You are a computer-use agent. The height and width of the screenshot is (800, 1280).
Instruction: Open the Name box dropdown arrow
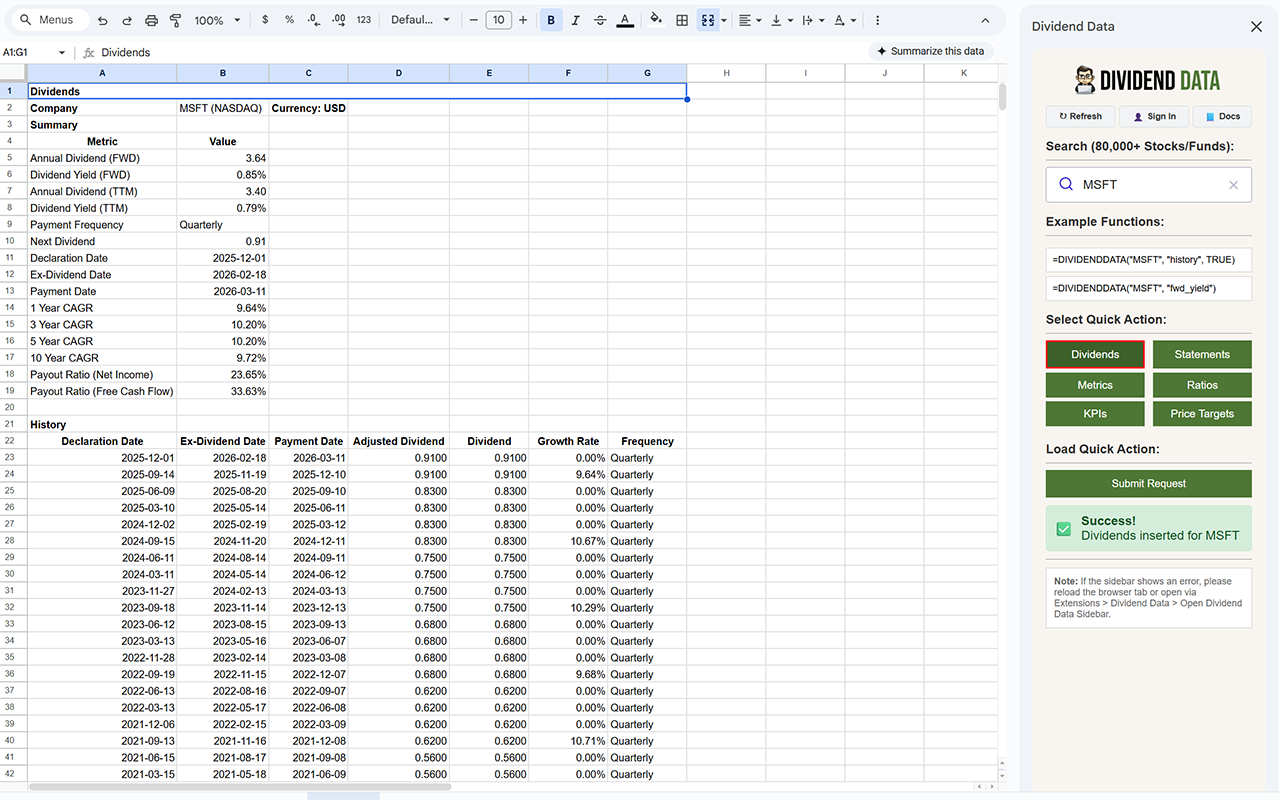62,52
